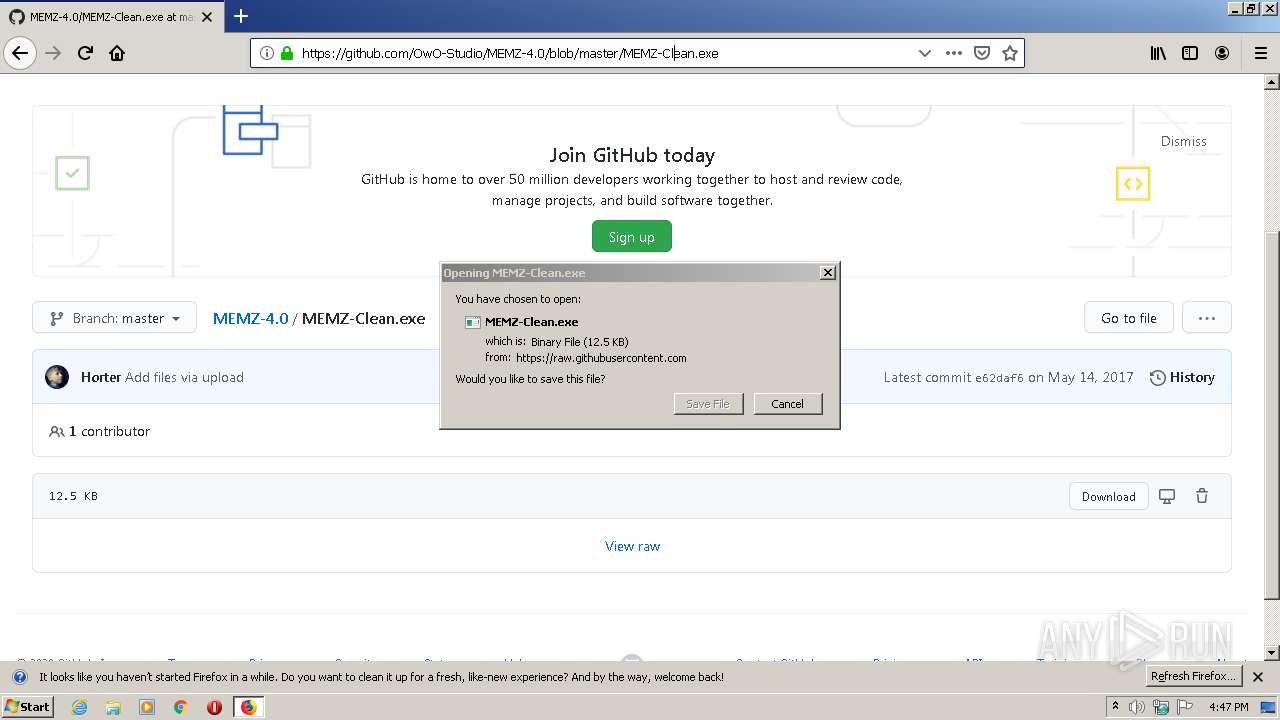The height and width of the screenshot is (720, 1280).
Task: Open Firefox hamburger menu
Action: pos(1260,53)
